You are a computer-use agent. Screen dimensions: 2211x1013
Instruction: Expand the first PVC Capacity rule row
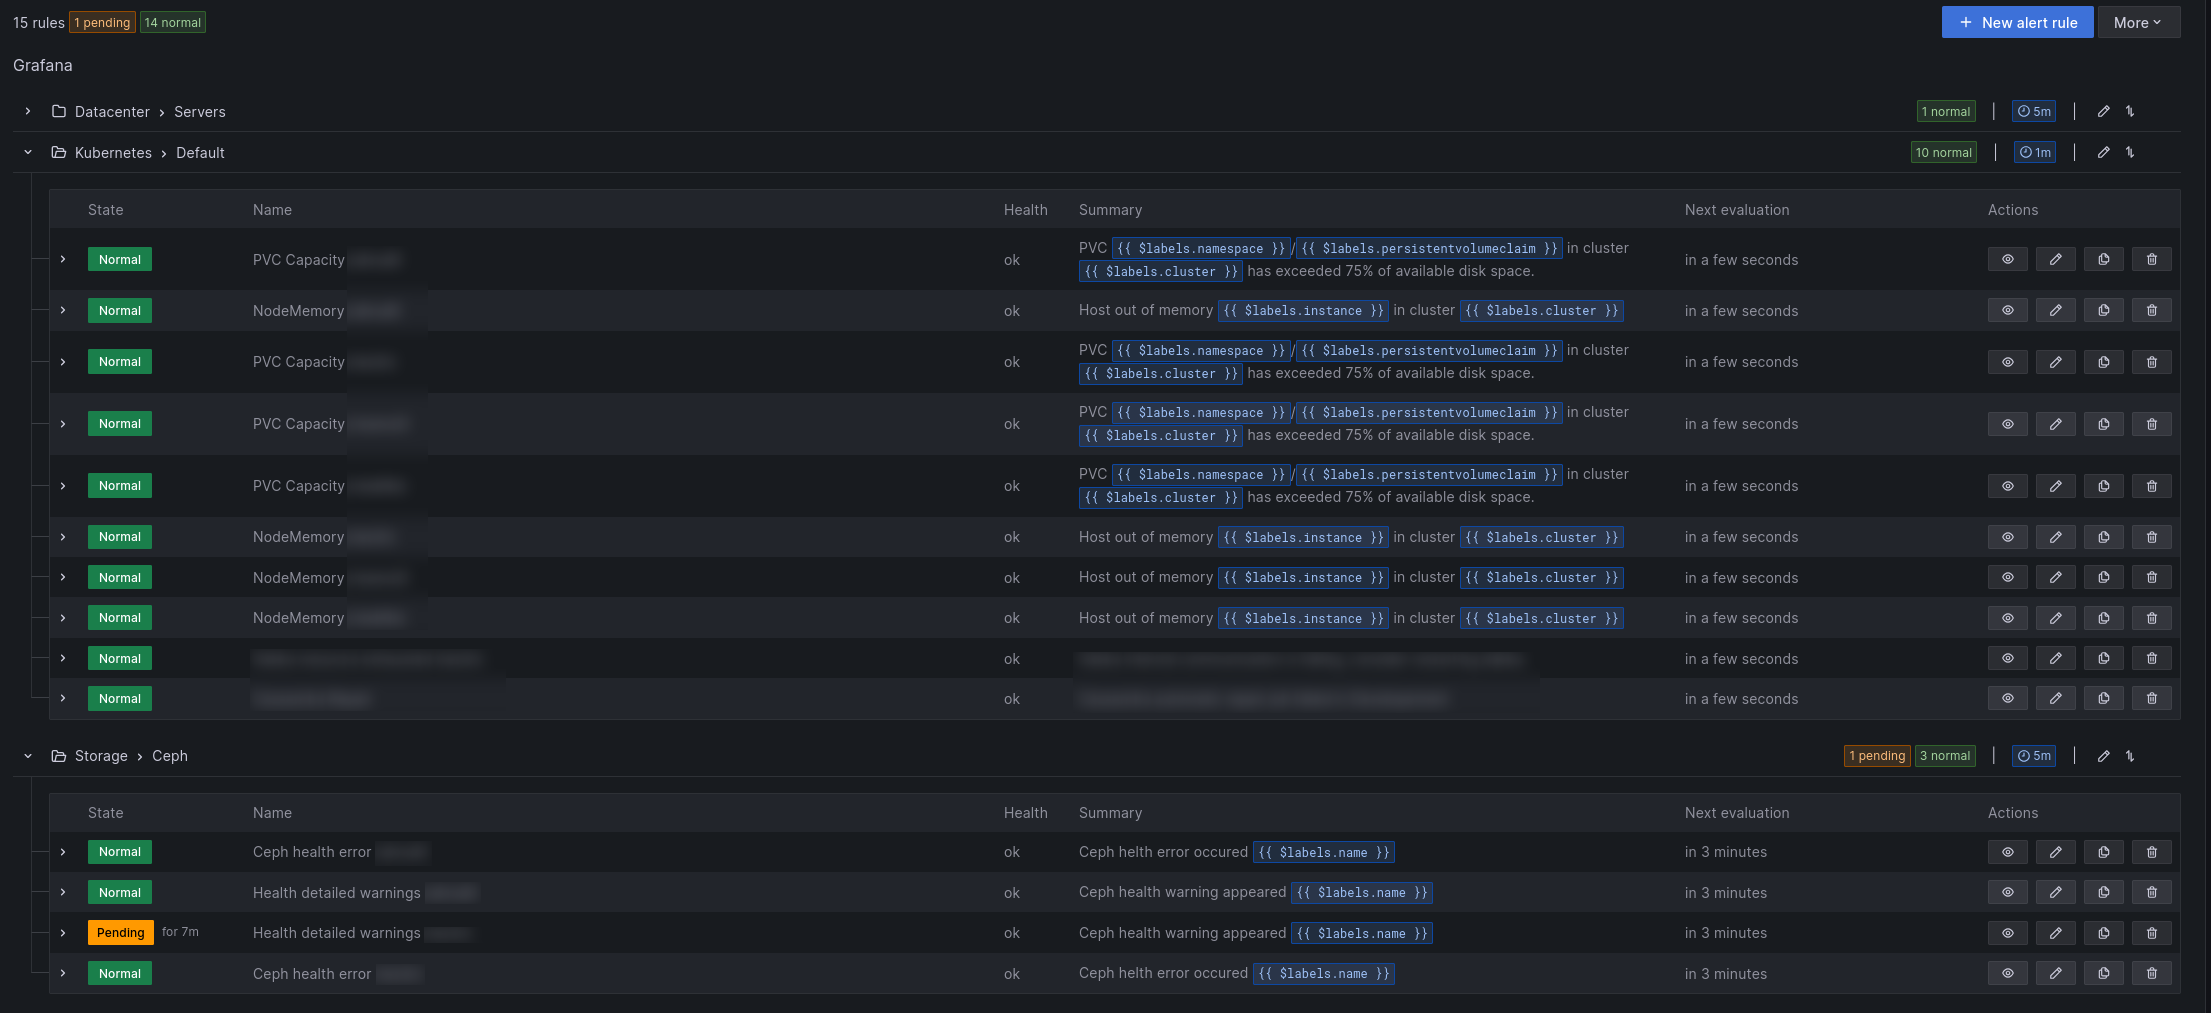(x=63, y=259)
